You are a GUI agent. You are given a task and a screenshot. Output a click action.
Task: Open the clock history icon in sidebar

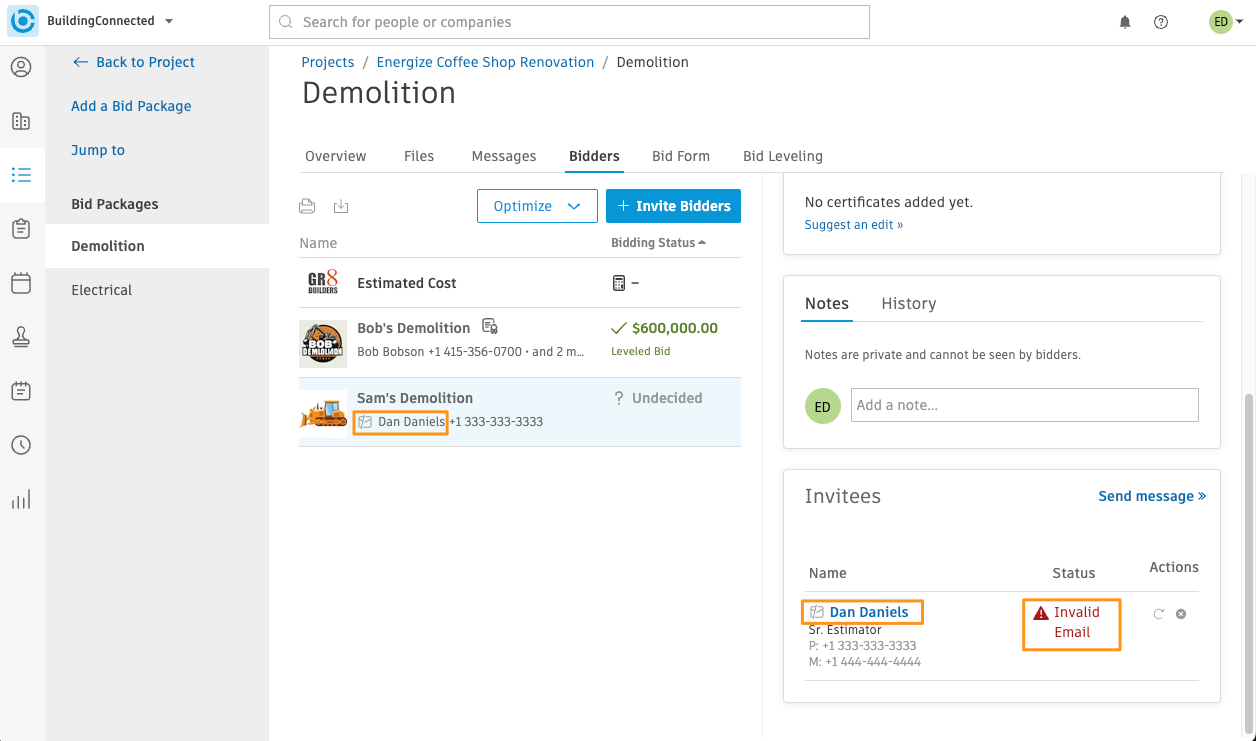coord(21,445)
